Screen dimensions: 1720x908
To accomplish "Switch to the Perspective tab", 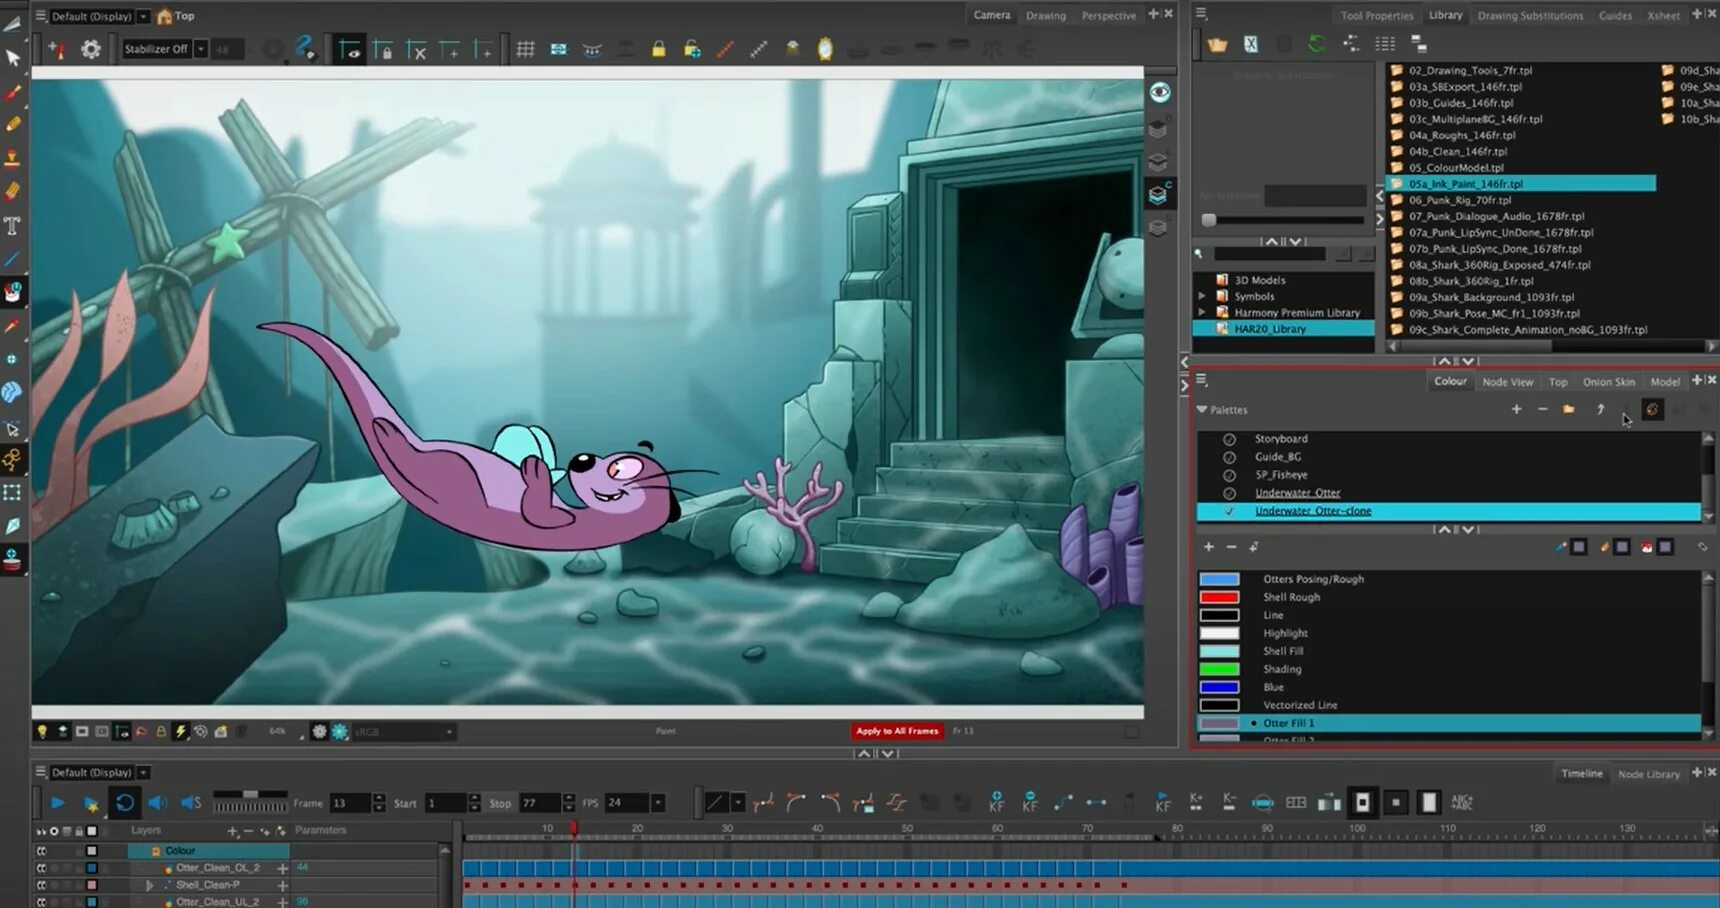I will (1108, 15).
